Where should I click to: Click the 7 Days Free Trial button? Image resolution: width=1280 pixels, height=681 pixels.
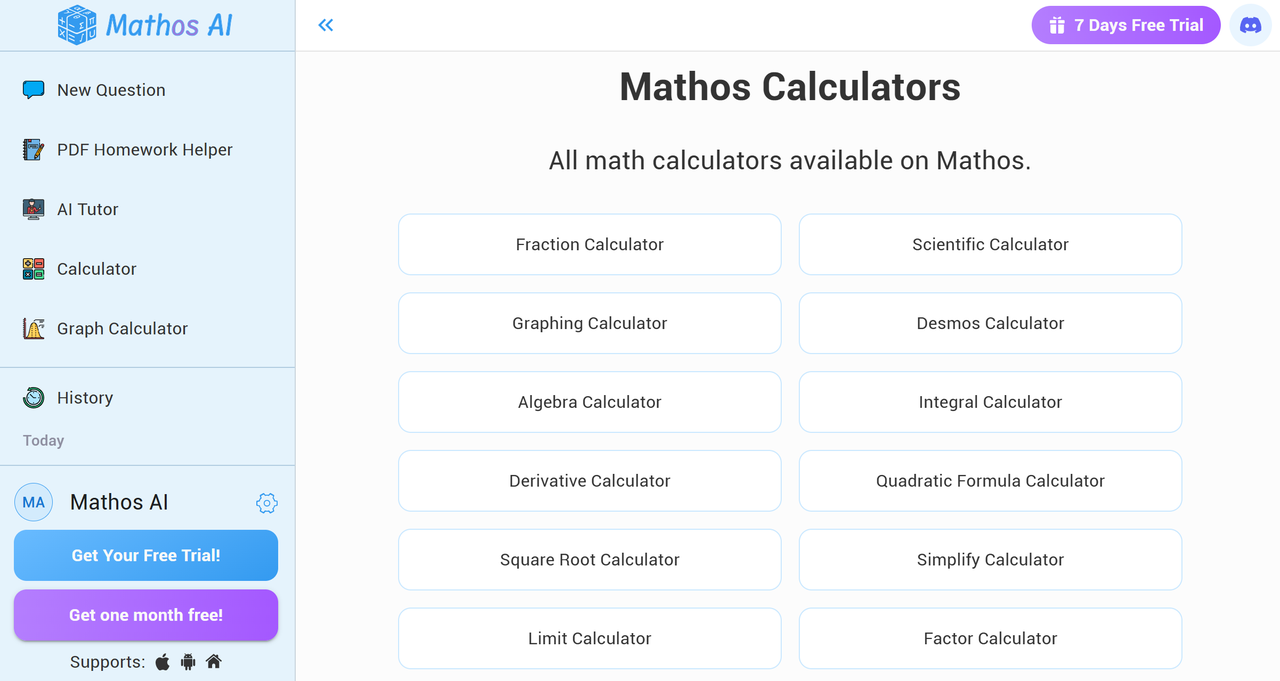point(1126,25)
